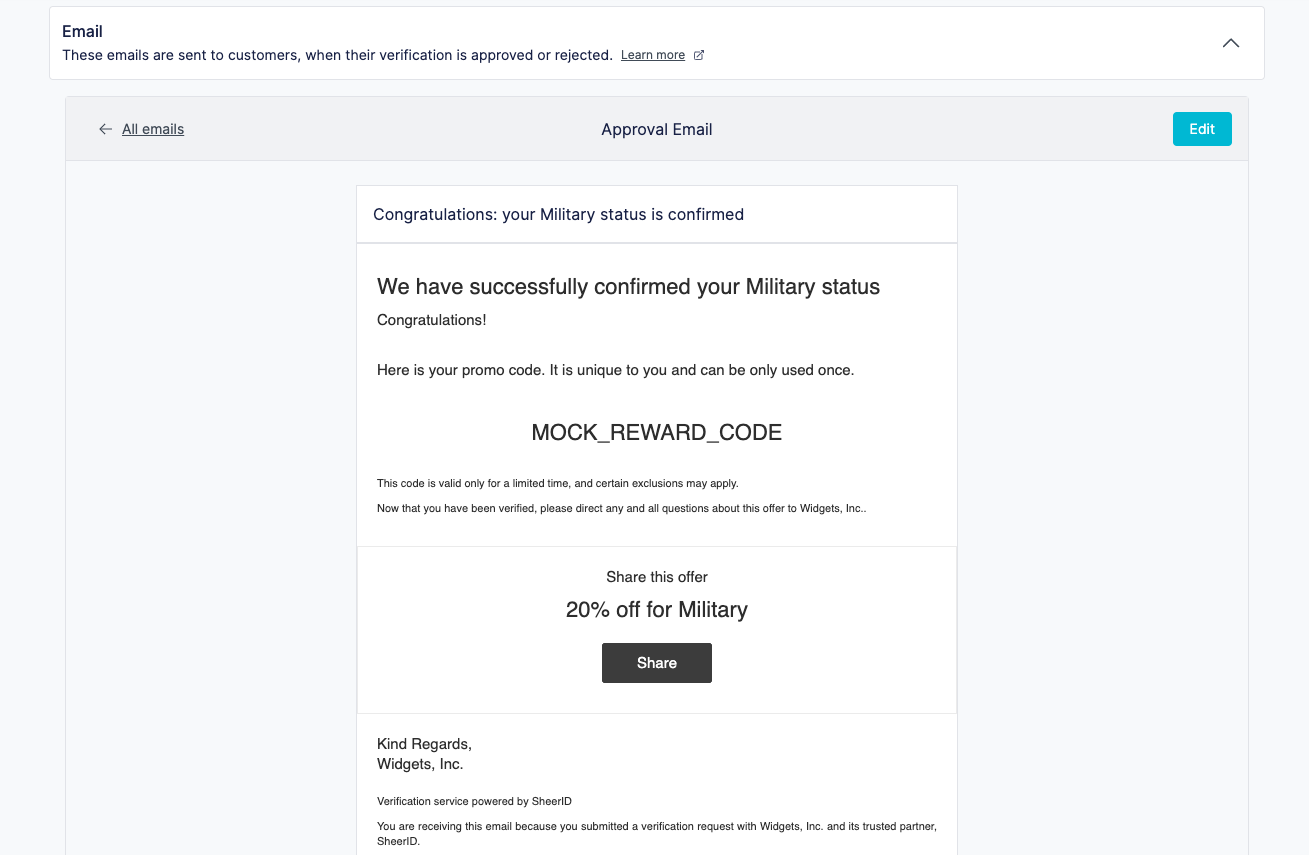Click the heading 'We have successfully confirmed'
Image resolution: width=1309 pixels, height=855 pixels.
click(628, 287)
